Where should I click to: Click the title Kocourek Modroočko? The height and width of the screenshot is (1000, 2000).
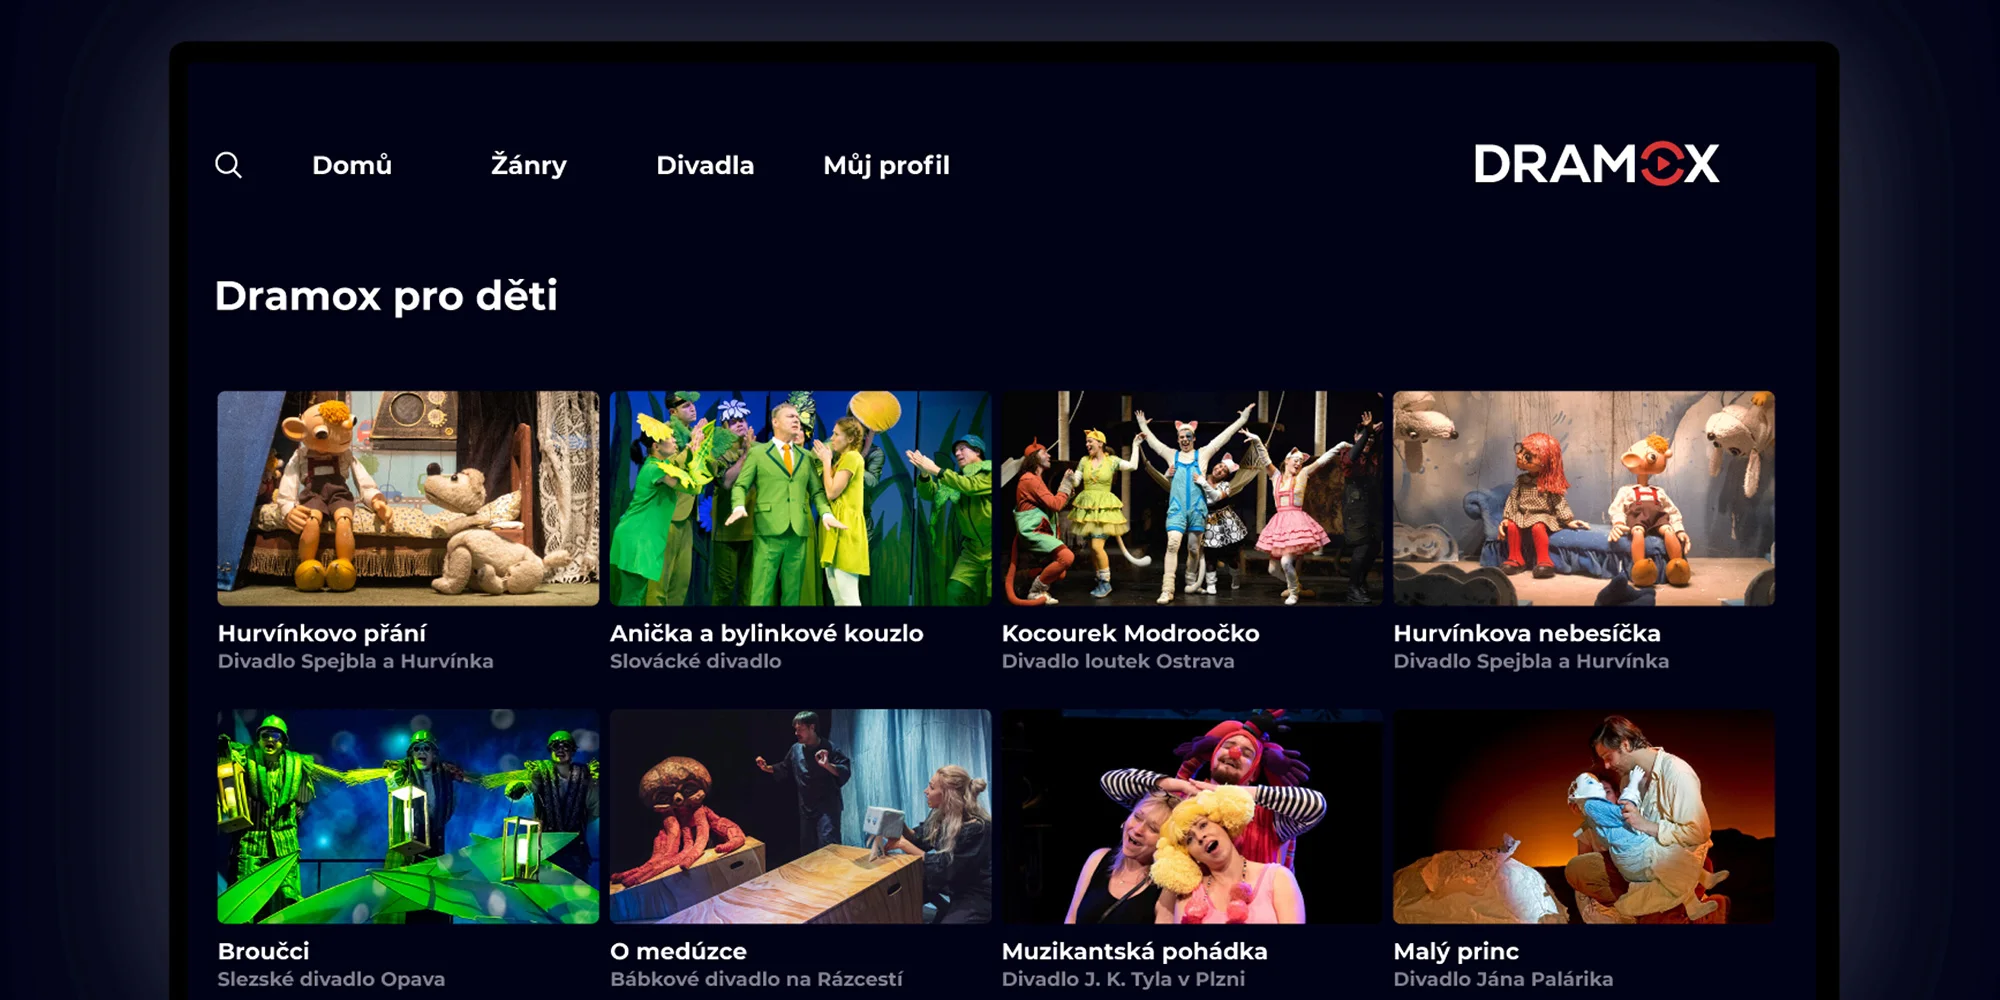[x=1131, y=633]
